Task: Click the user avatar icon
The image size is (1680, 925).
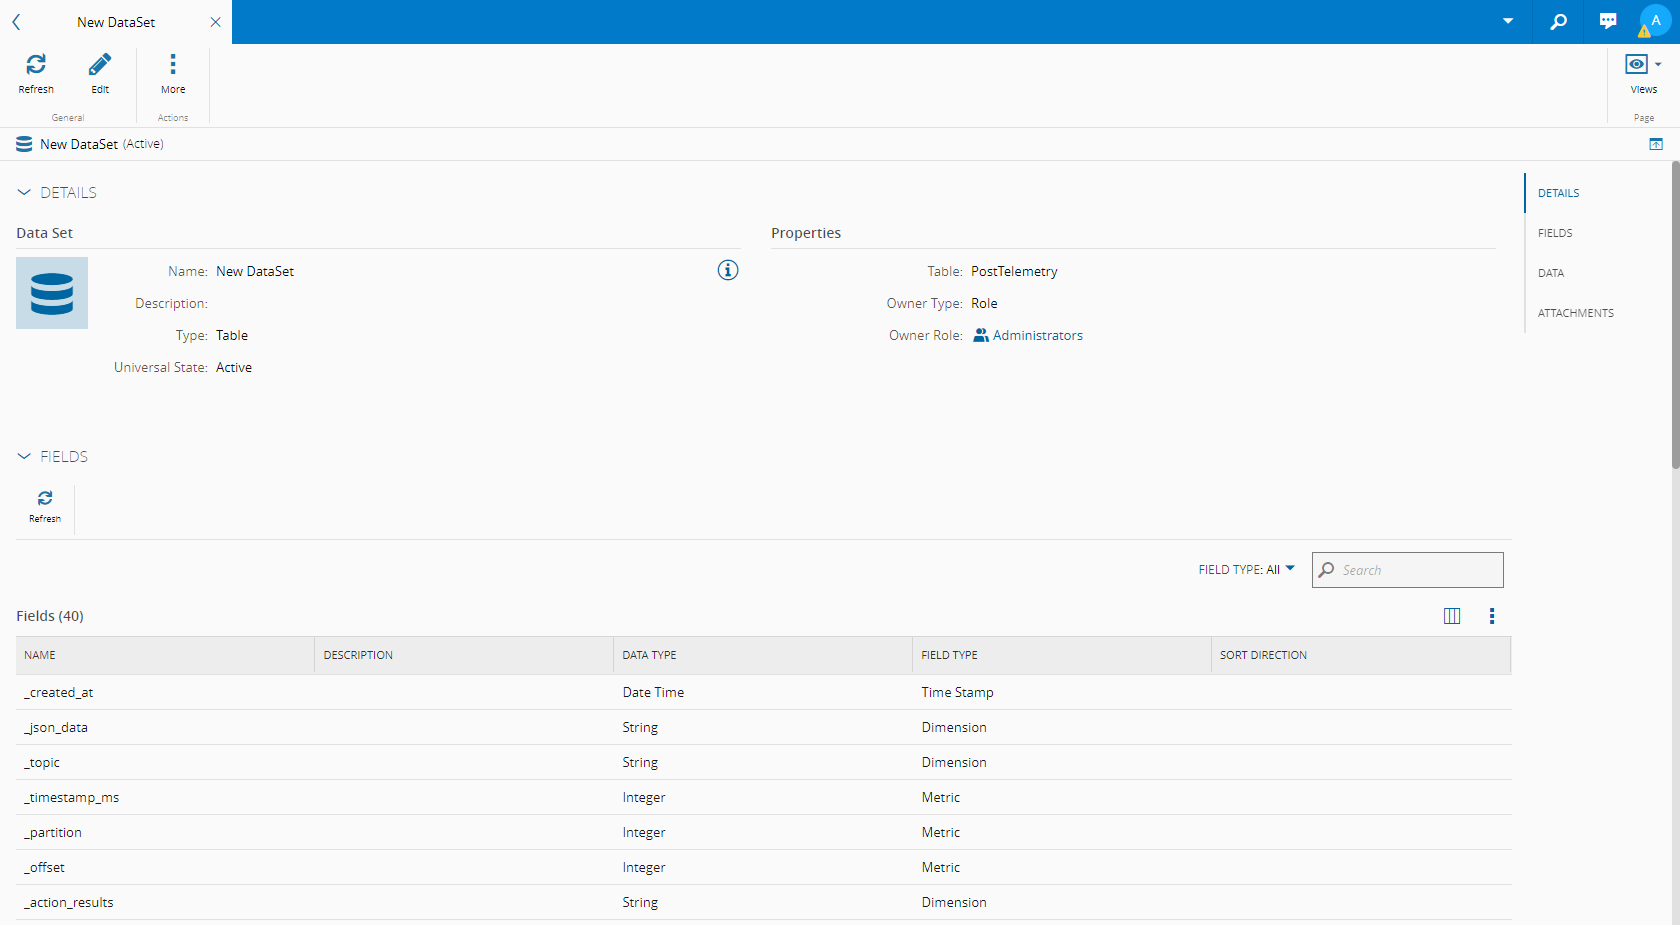Action: [1655, 21]
